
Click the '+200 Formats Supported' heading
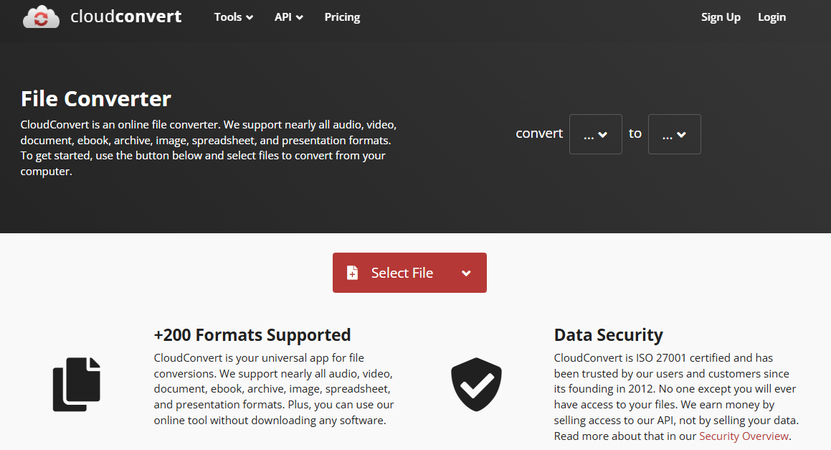(252, 335)
